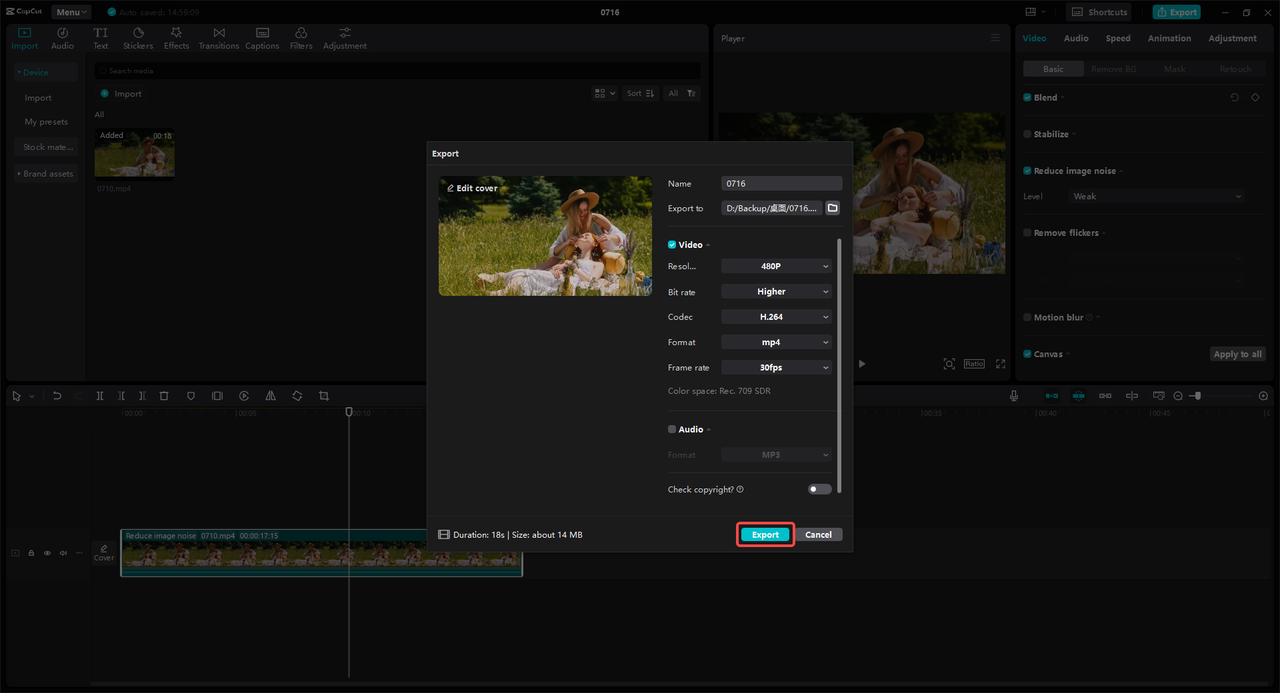This screenshot has width=1280, height=693.
Task: Hide track with the eye icon on timeline
Action: point(47,553)
